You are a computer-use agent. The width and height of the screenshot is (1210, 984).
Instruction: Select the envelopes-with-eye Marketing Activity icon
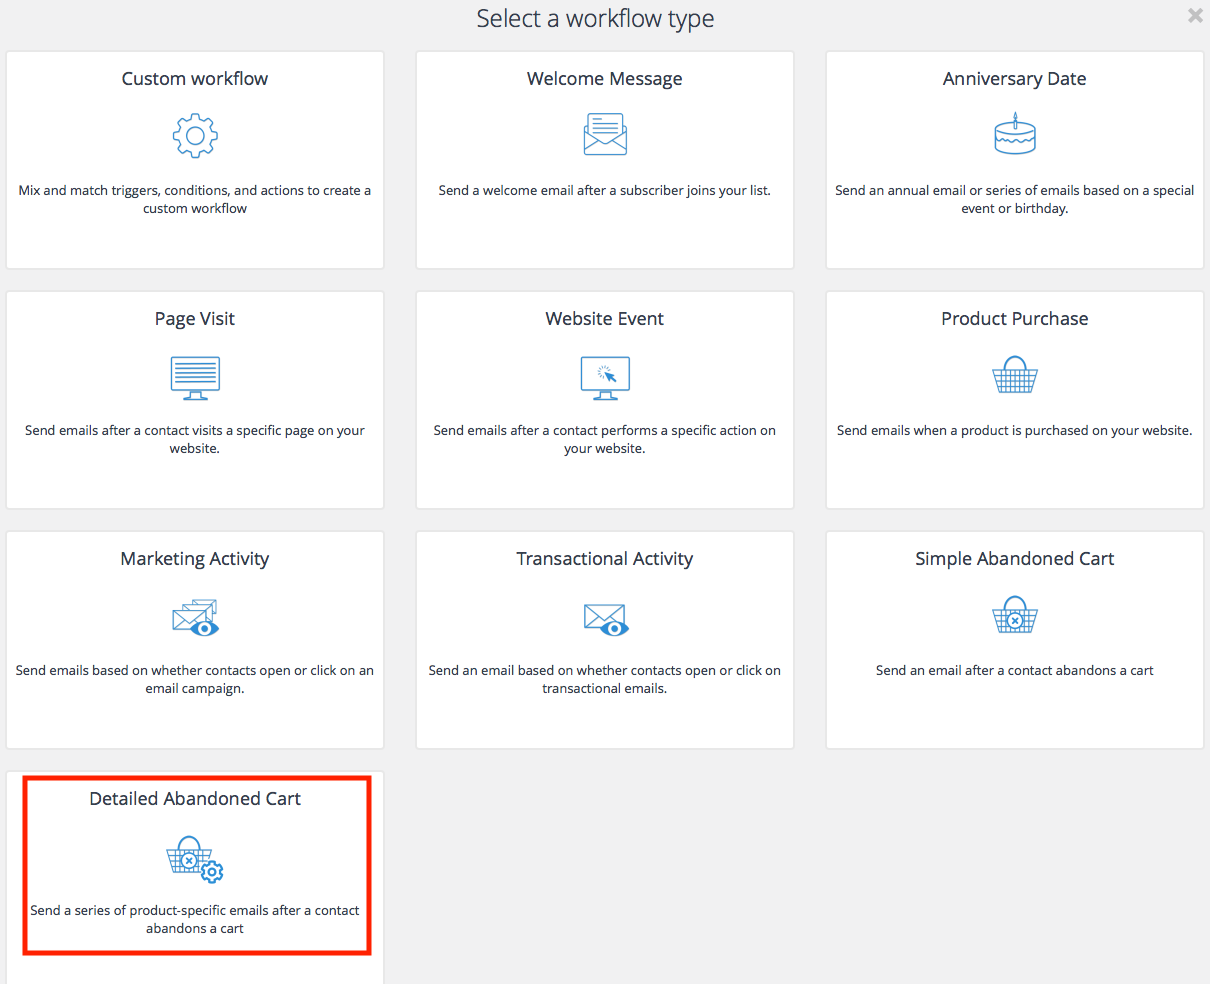click(x=195, y=617)
